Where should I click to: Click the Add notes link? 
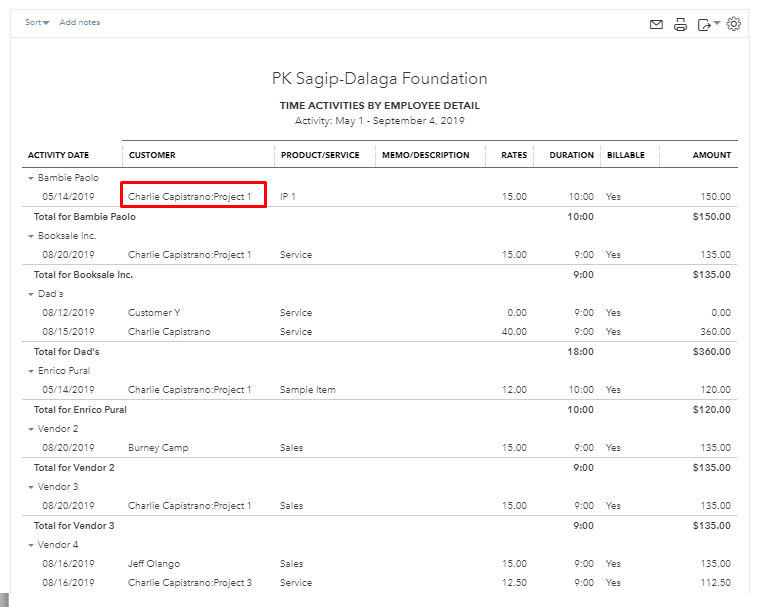point(80,22)
